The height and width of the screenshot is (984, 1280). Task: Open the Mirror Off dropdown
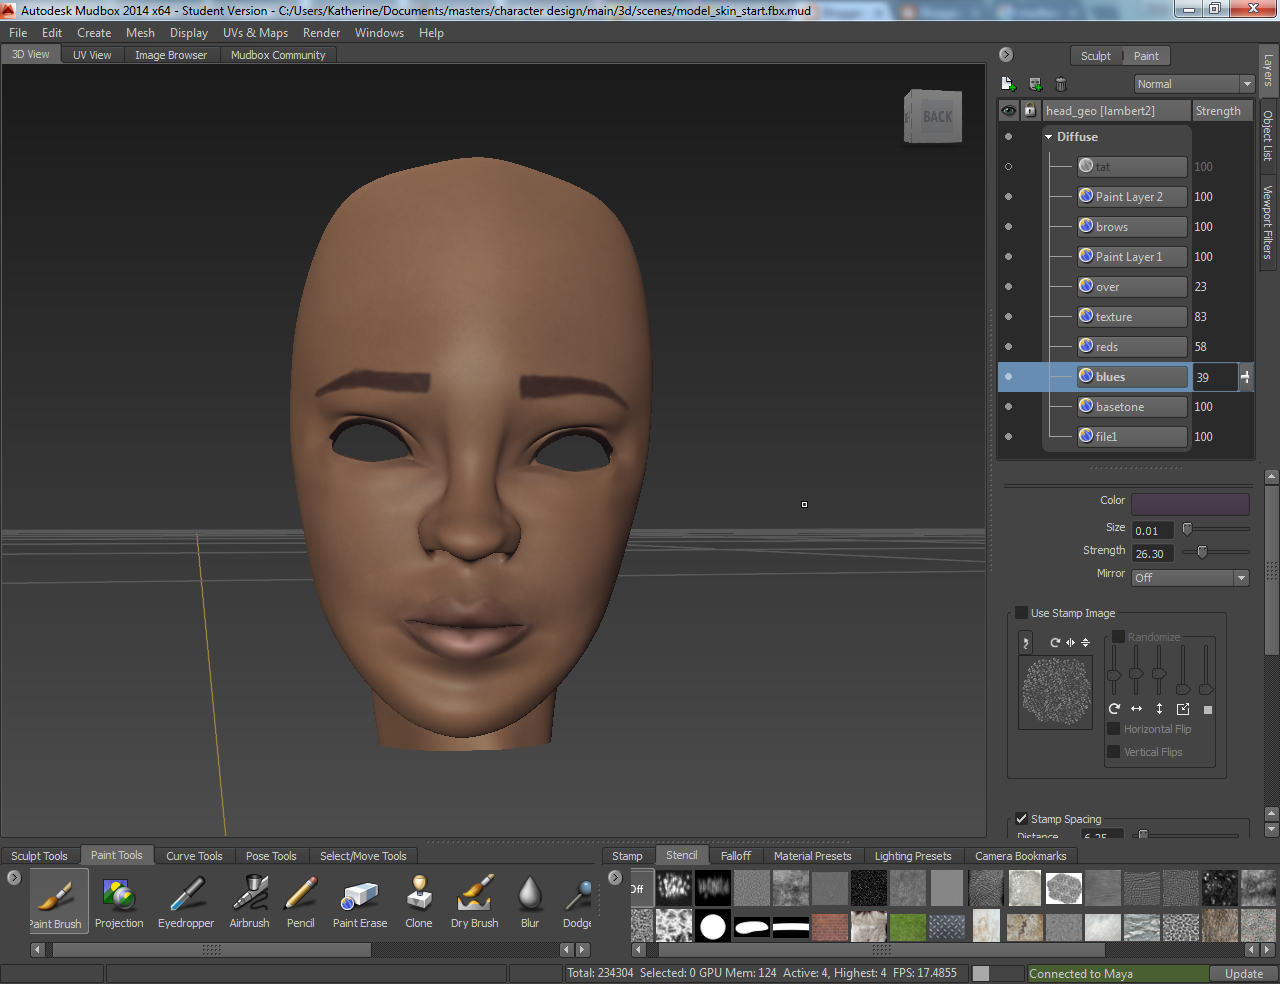click(1190, 578)
